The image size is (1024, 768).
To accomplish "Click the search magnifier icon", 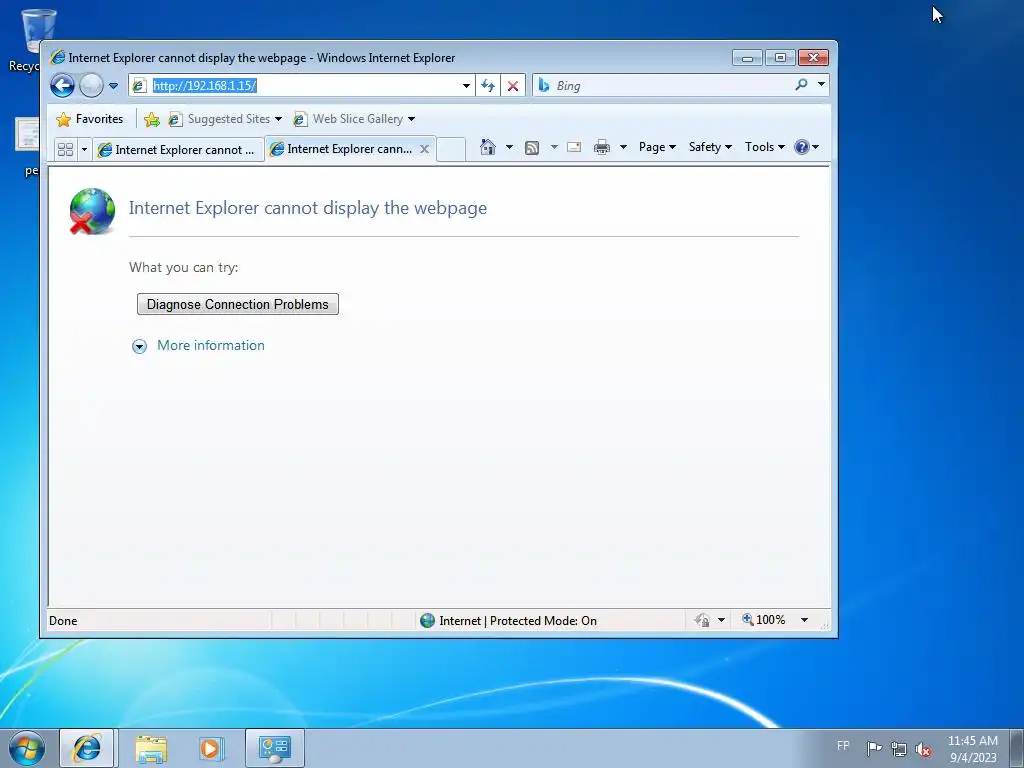I will [x=801, y=85].
